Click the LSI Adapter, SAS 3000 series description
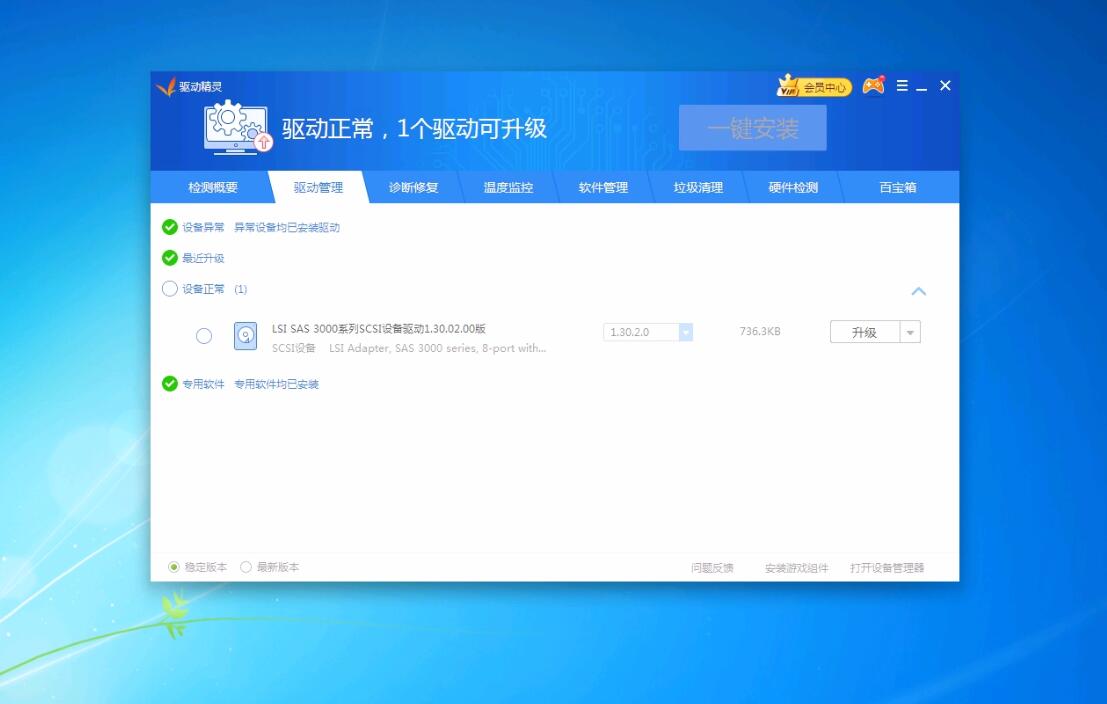The image size is (1107, 704). point(437,348)
